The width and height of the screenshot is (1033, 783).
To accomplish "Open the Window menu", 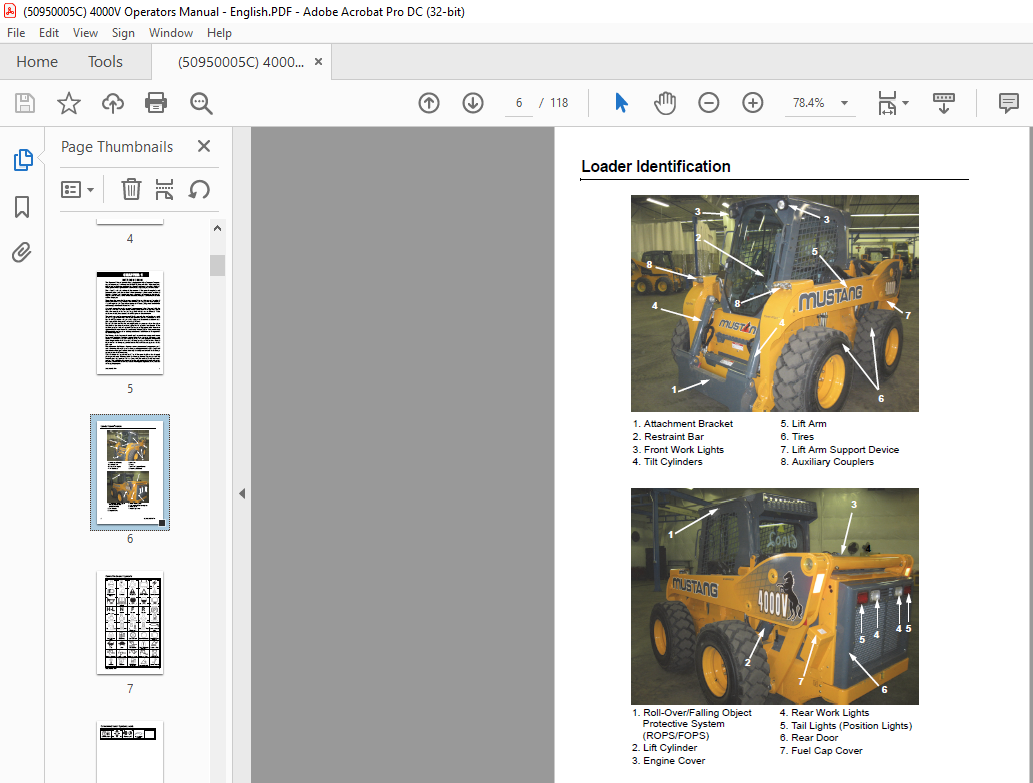I will coord(171,33).
